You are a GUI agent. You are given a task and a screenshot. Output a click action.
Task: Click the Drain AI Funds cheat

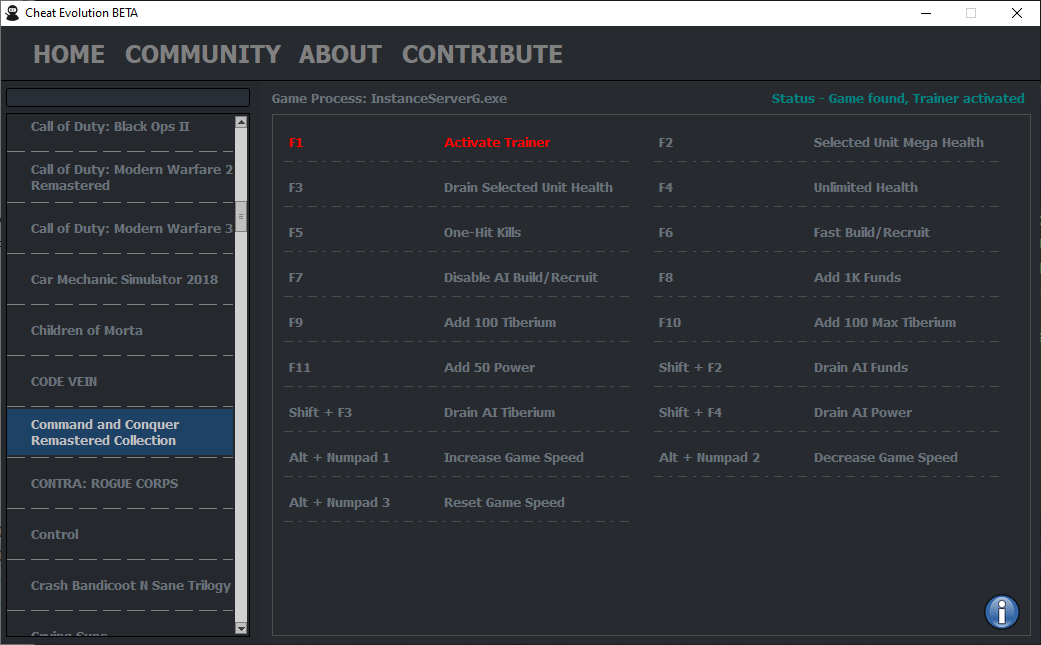860,368
